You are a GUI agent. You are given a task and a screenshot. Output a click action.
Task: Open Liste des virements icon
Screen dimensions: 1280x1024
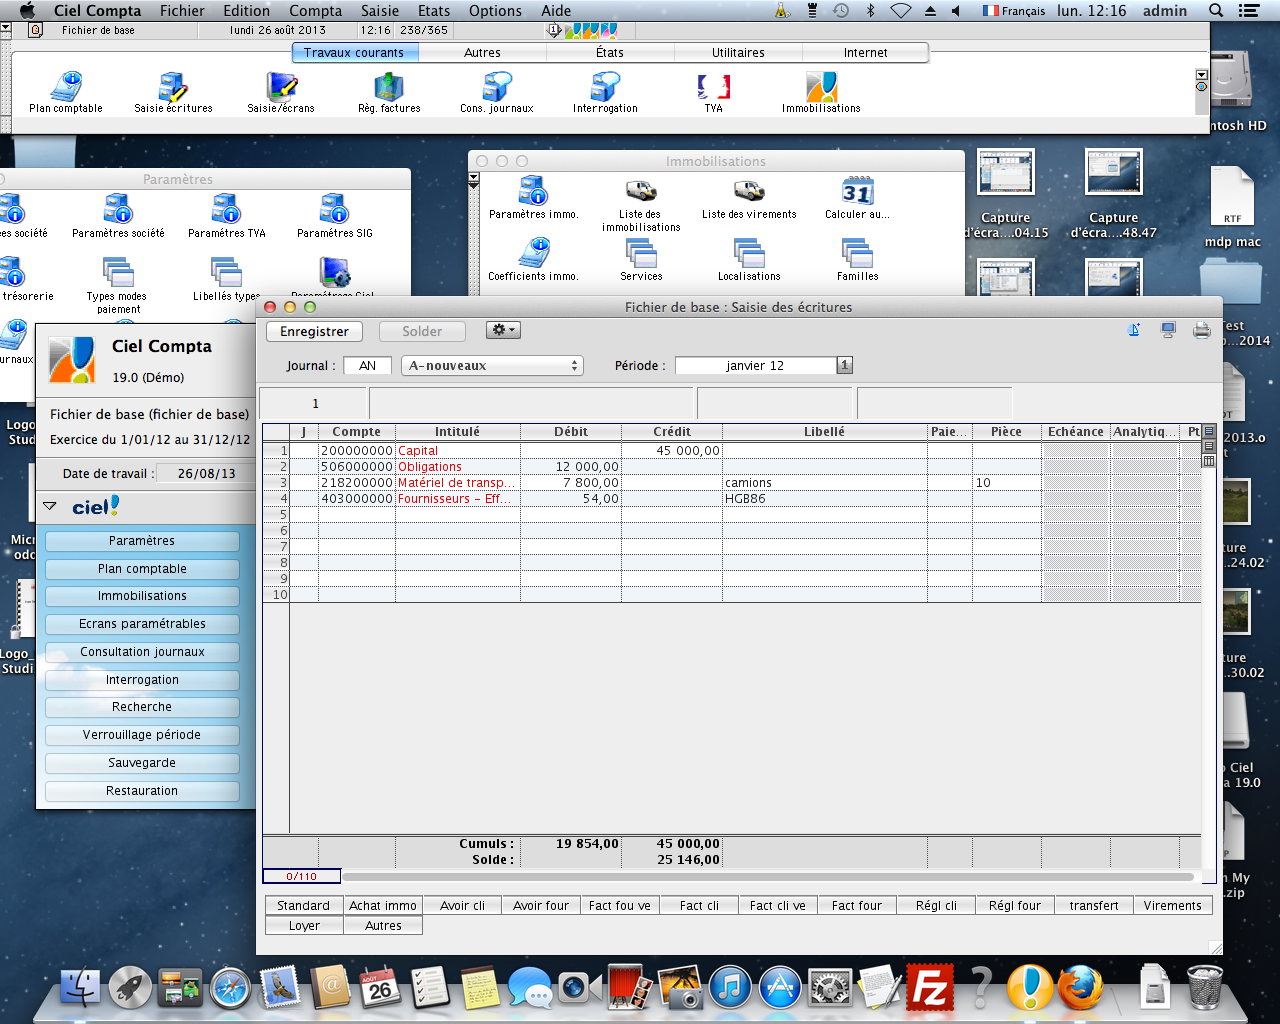tap(749, 191)
